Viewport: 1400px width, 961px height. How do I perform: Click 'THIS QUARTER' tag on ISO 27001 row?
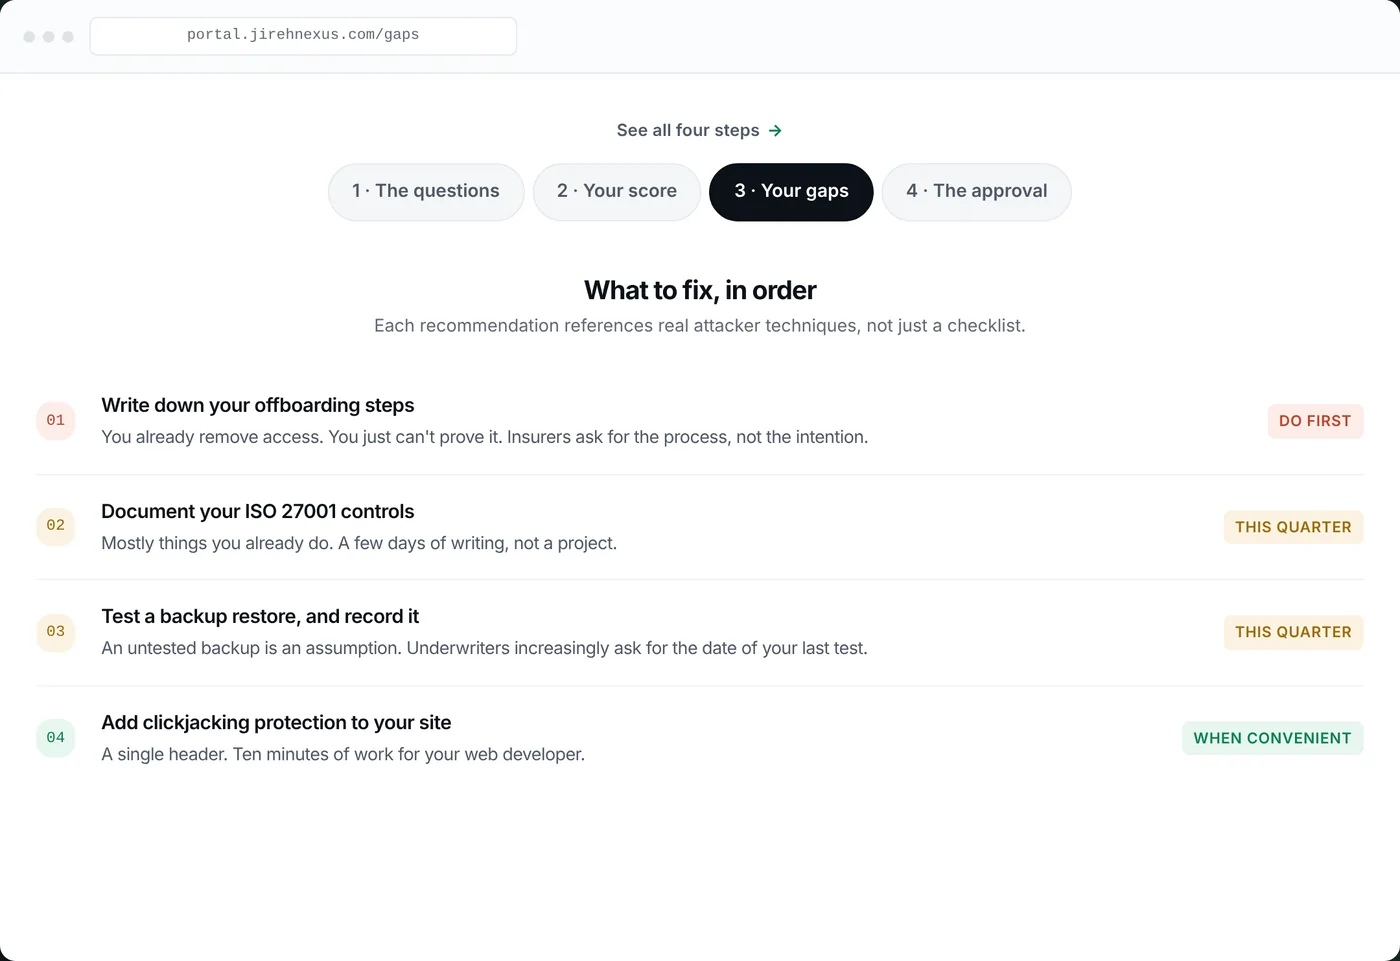[1293, 527]
